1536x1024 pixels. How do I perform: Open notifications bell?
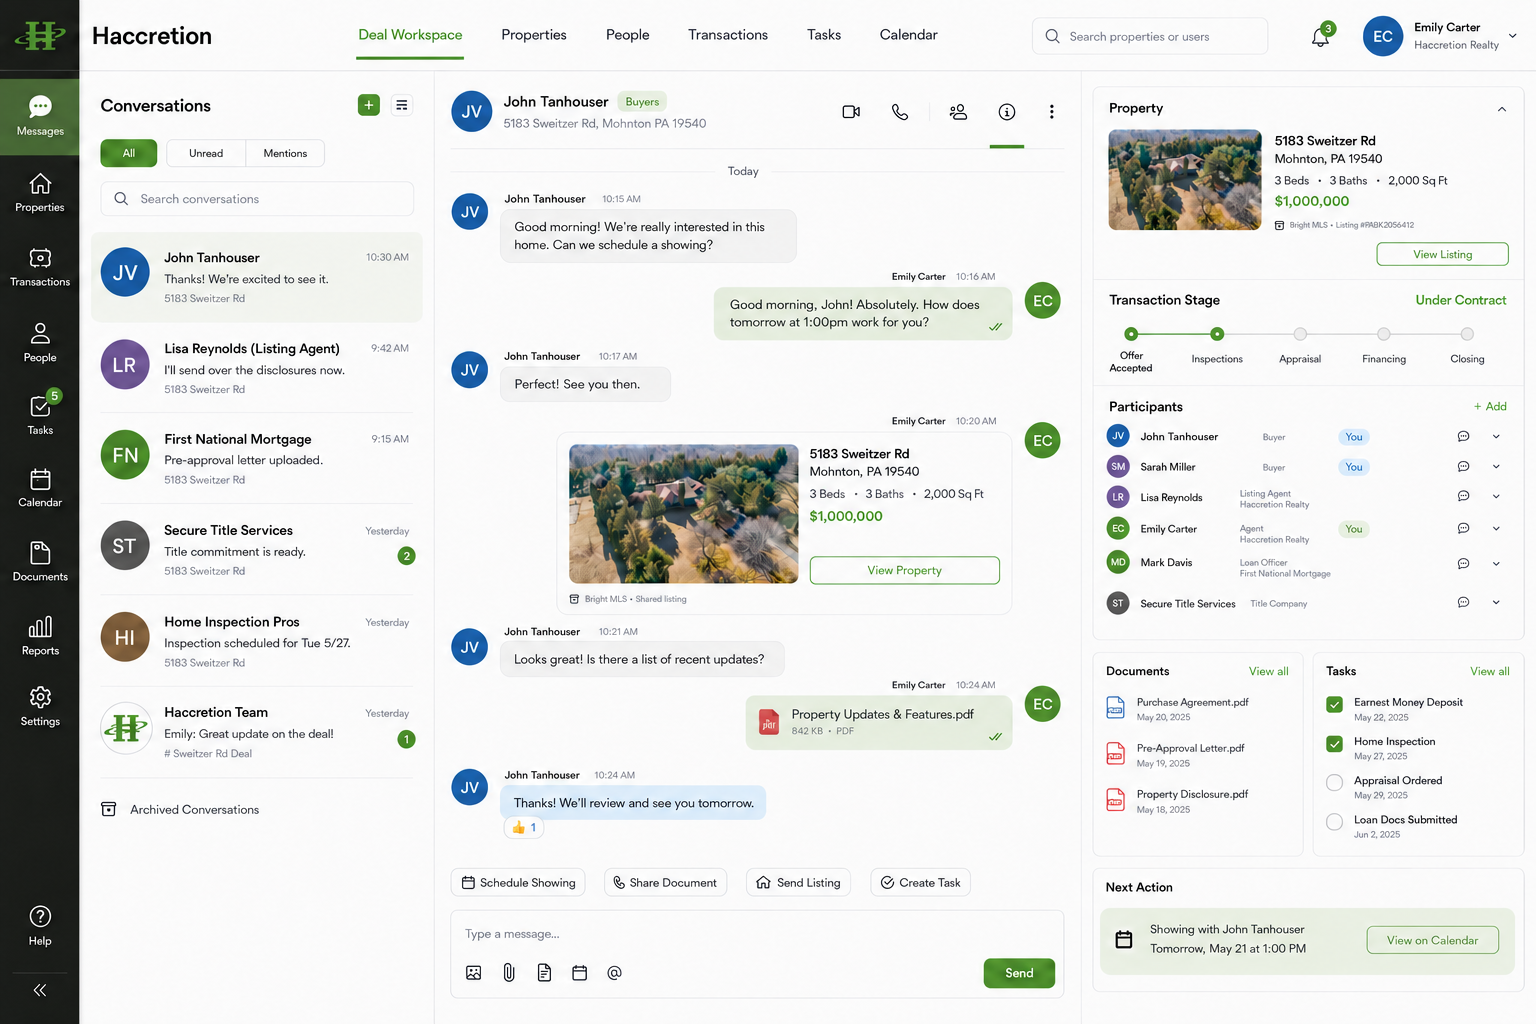1321,37
